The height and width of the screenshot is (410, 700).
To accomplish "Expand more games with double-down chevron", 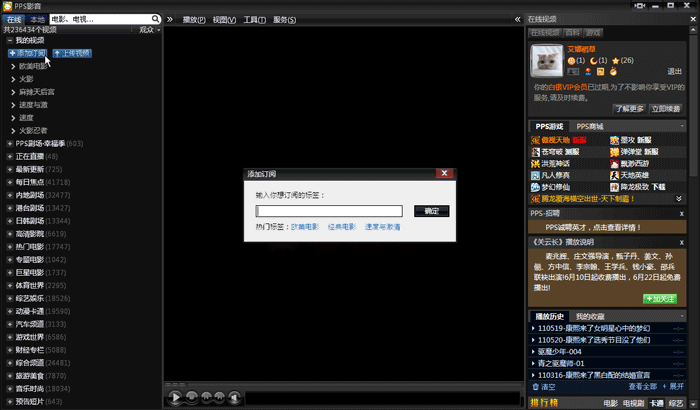I will click(x=679, y=198).
